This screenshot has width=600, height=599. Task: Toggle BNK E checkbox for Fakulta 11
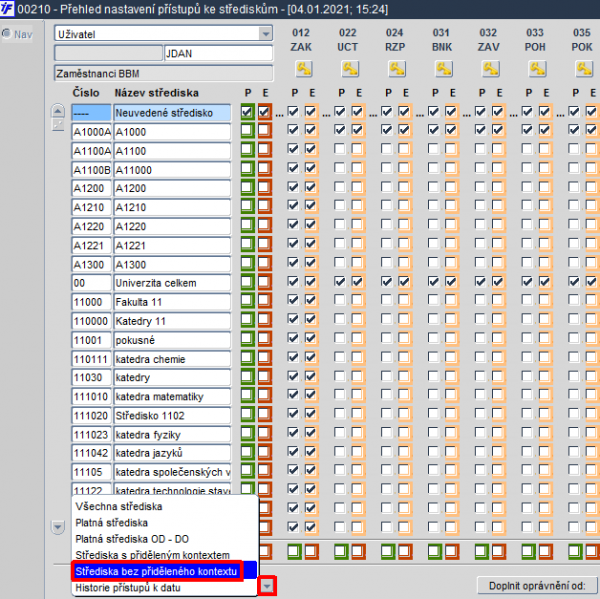pos(451,300)
